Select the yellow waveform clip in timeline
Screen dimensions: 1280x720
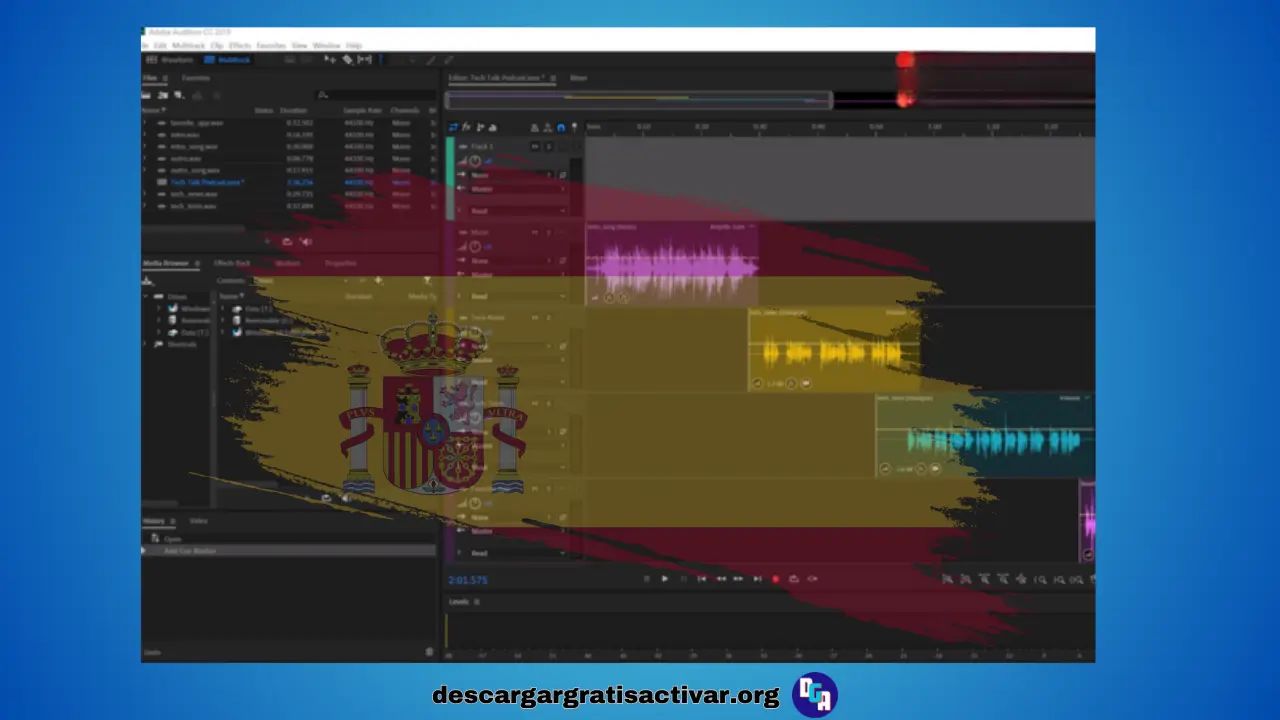pos(834,349)
